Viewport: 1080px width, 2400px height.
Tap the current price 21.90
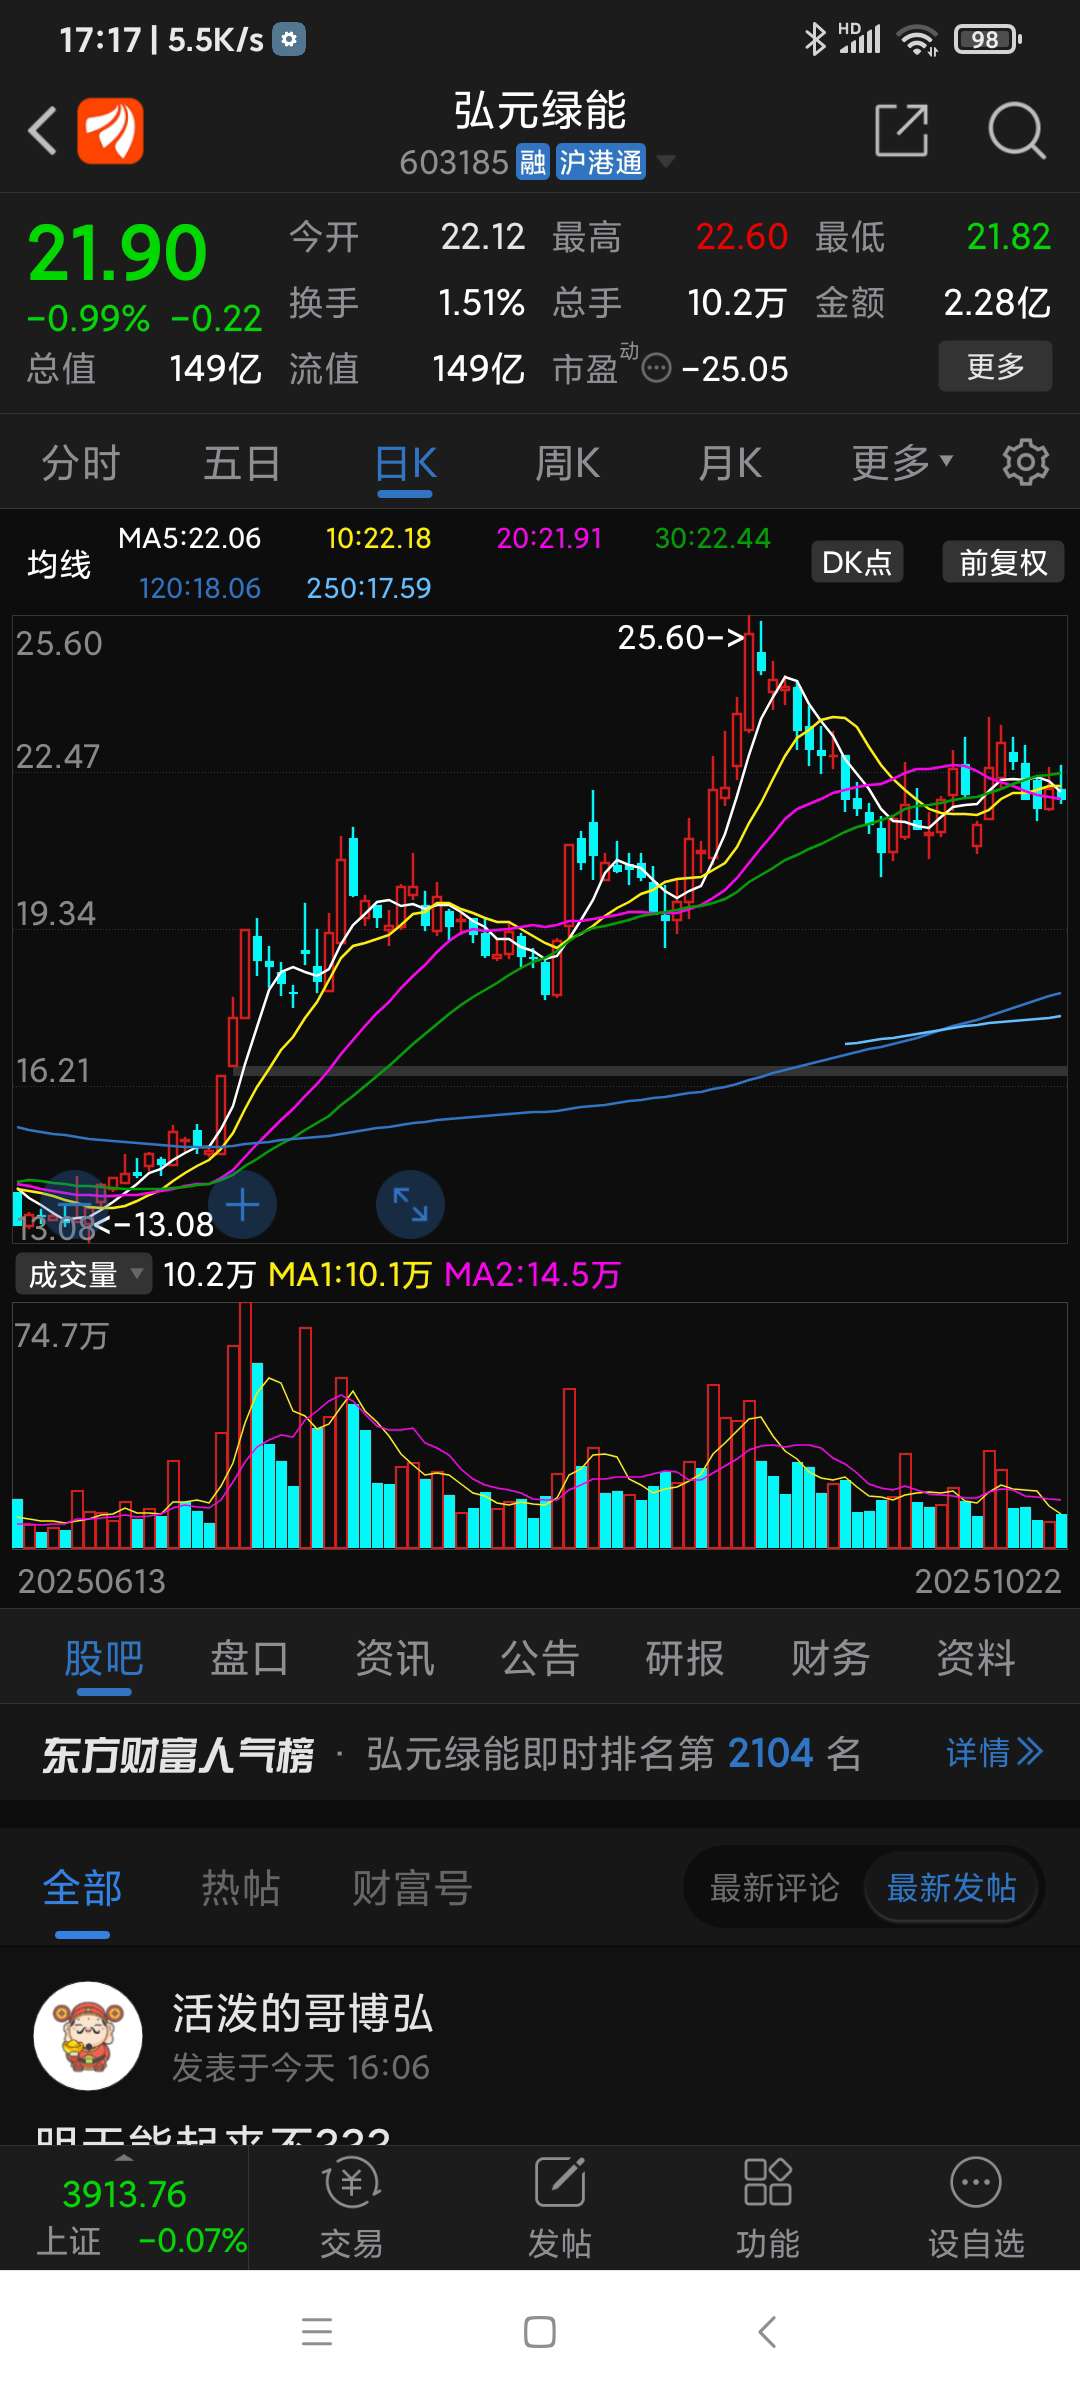[117, 253]
